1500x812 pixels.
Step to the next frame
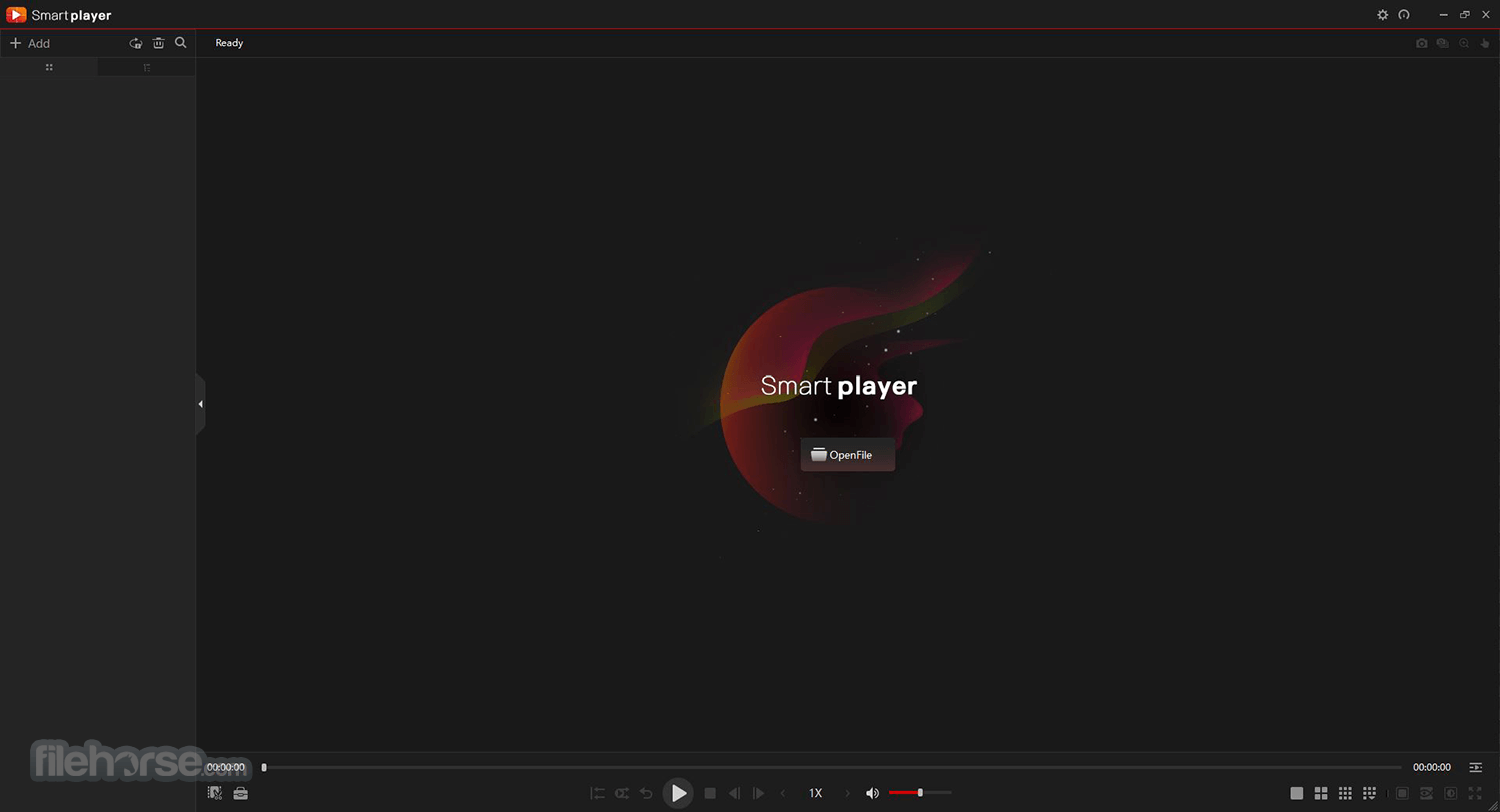coord(758,793)
